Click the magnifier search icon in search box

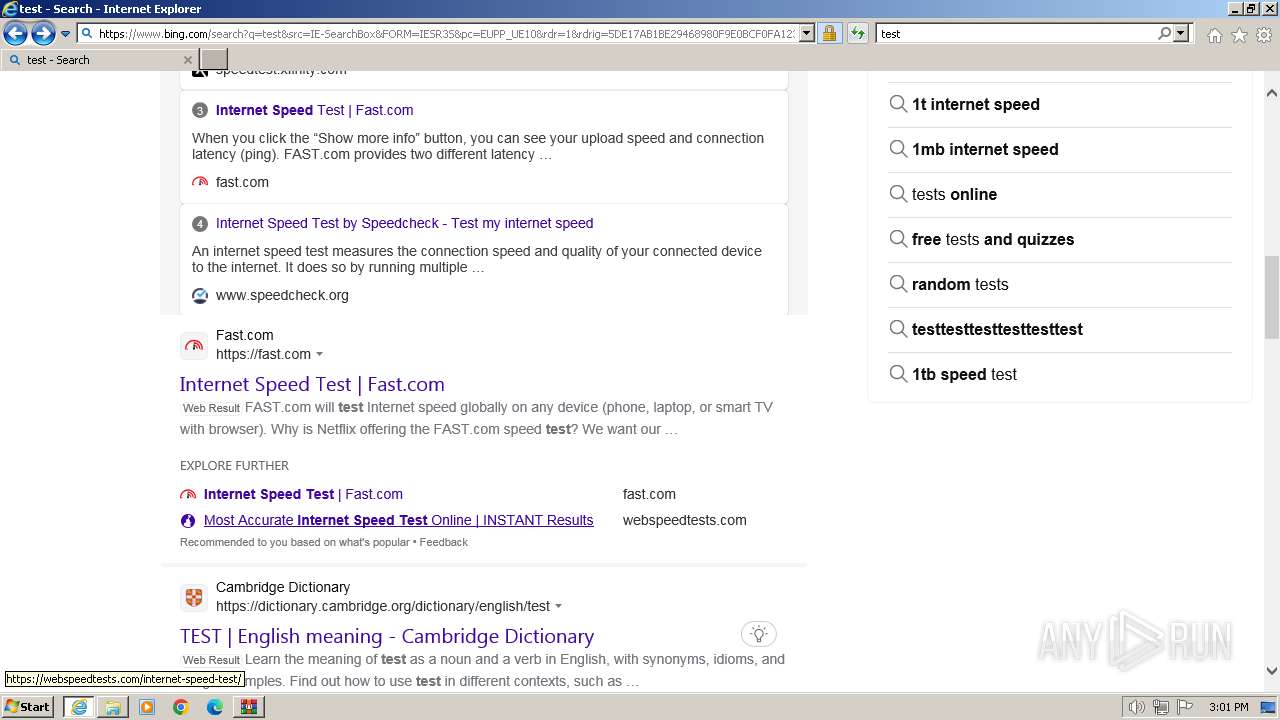tap(1164, 34)
